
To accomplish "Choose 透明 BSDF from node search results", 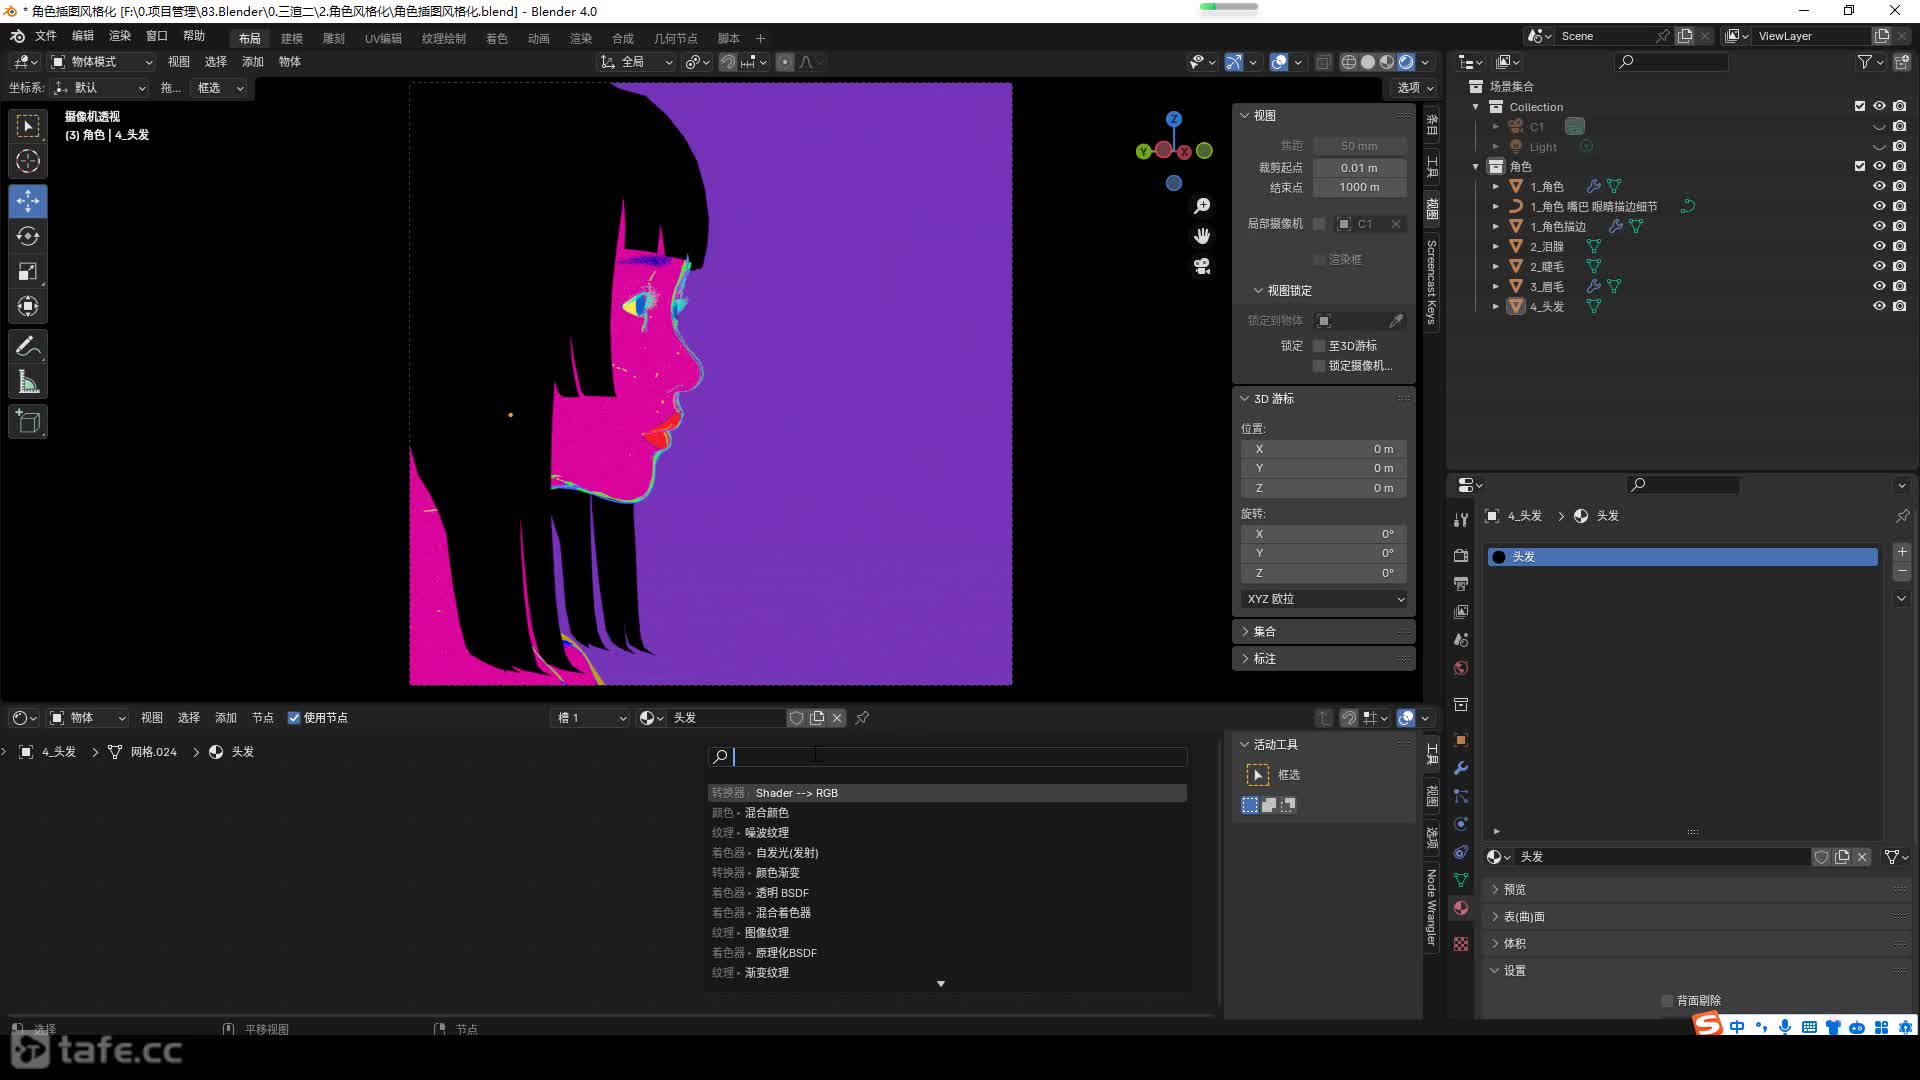I will click(x=947, y=893).
